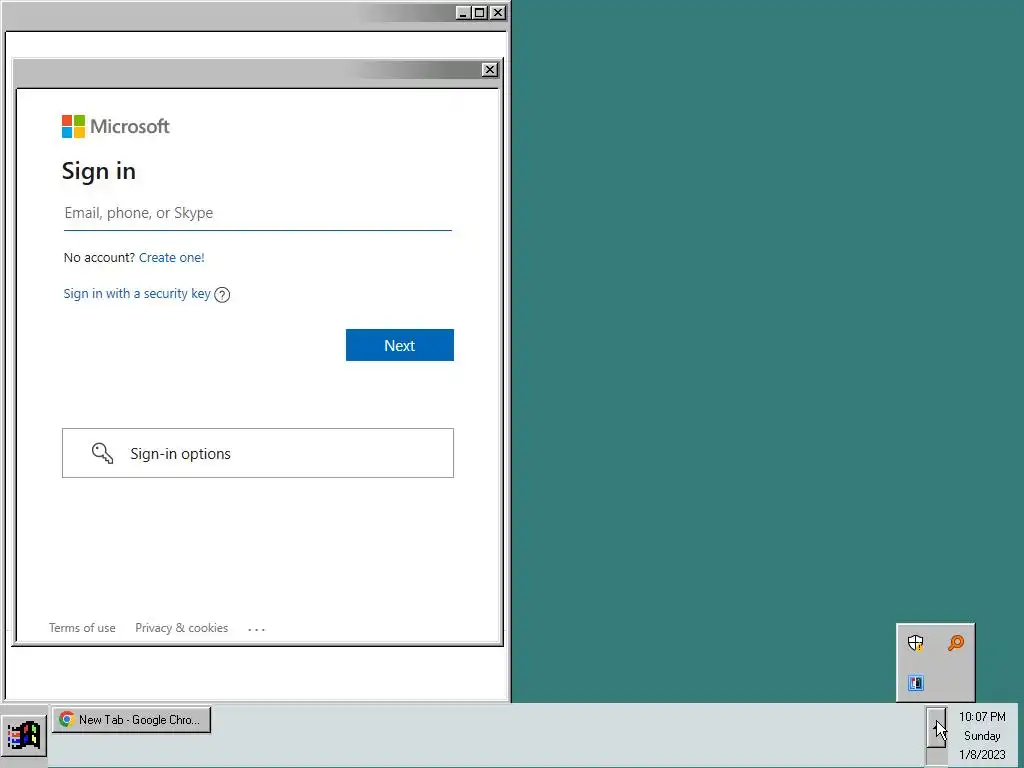Open Windows Security shield tray icon
Screen dimensions: 1024x768
tap(916, 643)
